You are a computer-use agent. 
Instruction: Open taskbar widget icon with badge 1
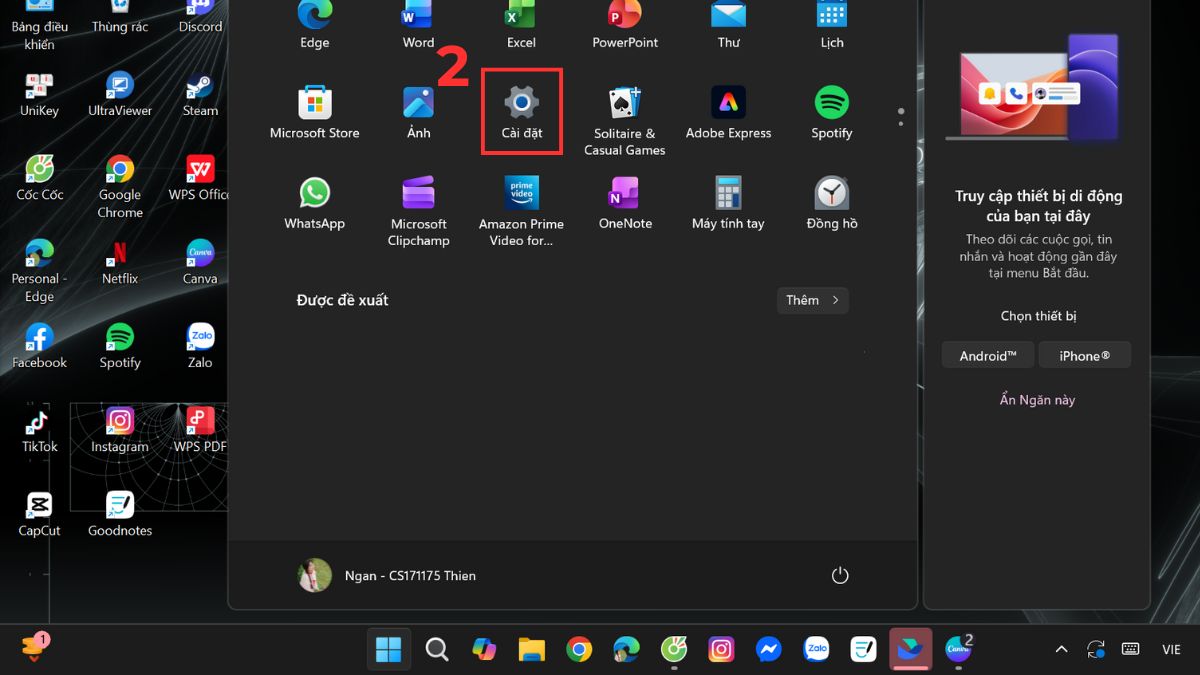tap(33, 647)
